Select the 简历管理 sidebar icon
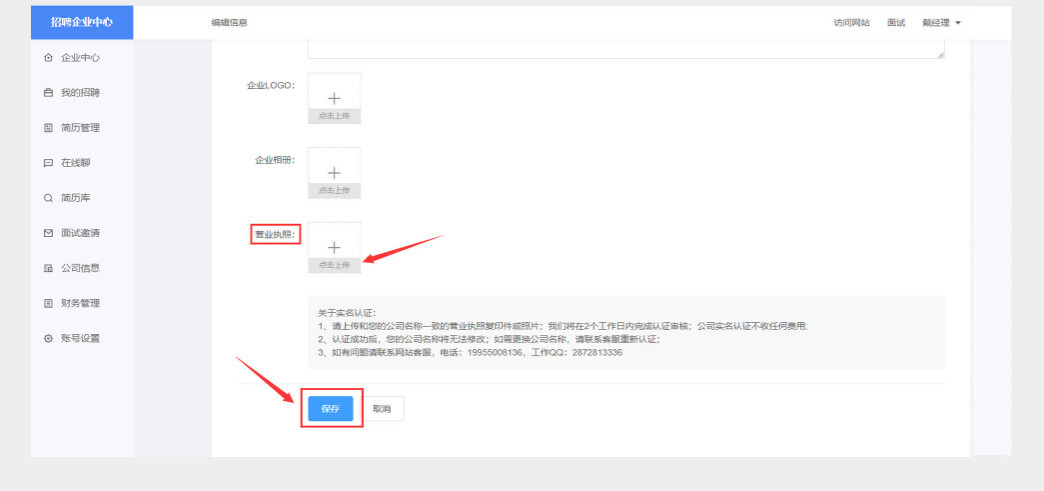The width and height of the screenshot is (1044, 491). (x=48, y=128)
